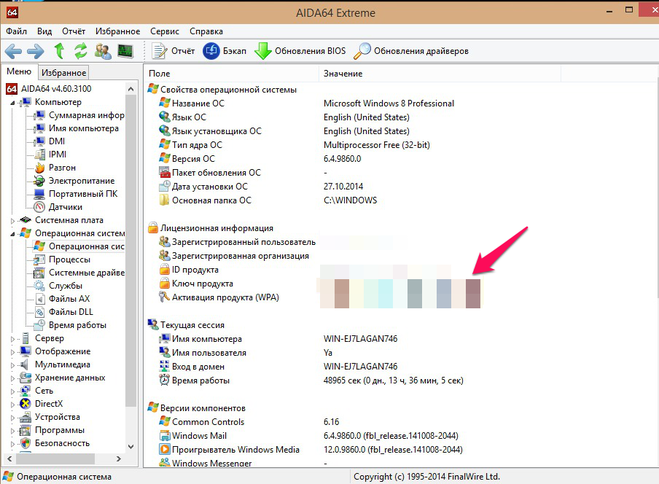This screenshot has height=484, width=659.
Task: Select Файлы DLL tree item
Action: (64, 312)
